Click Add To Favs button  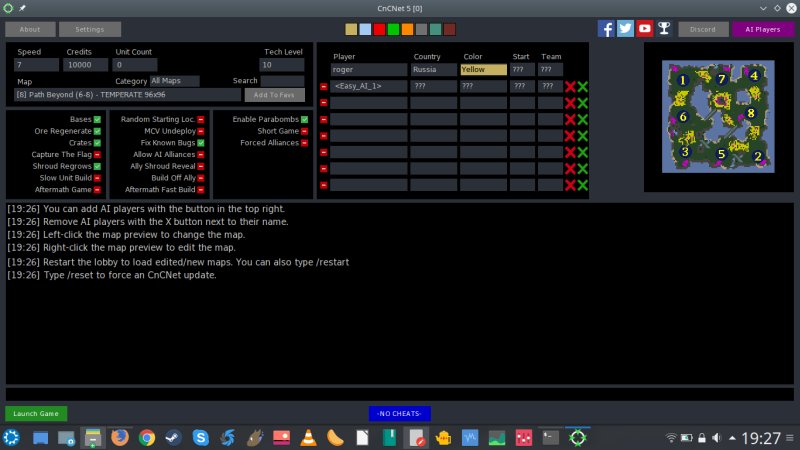(x=274, y=95)
